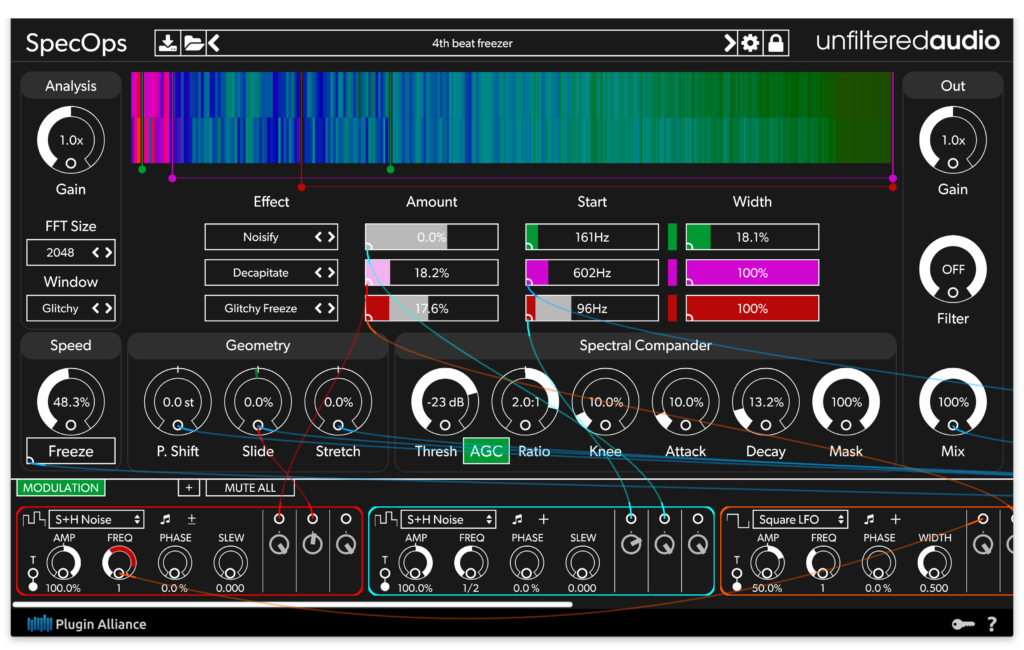
Task: Change the Square LFO modulator type dropdown
Action: [x=798, y=519]
